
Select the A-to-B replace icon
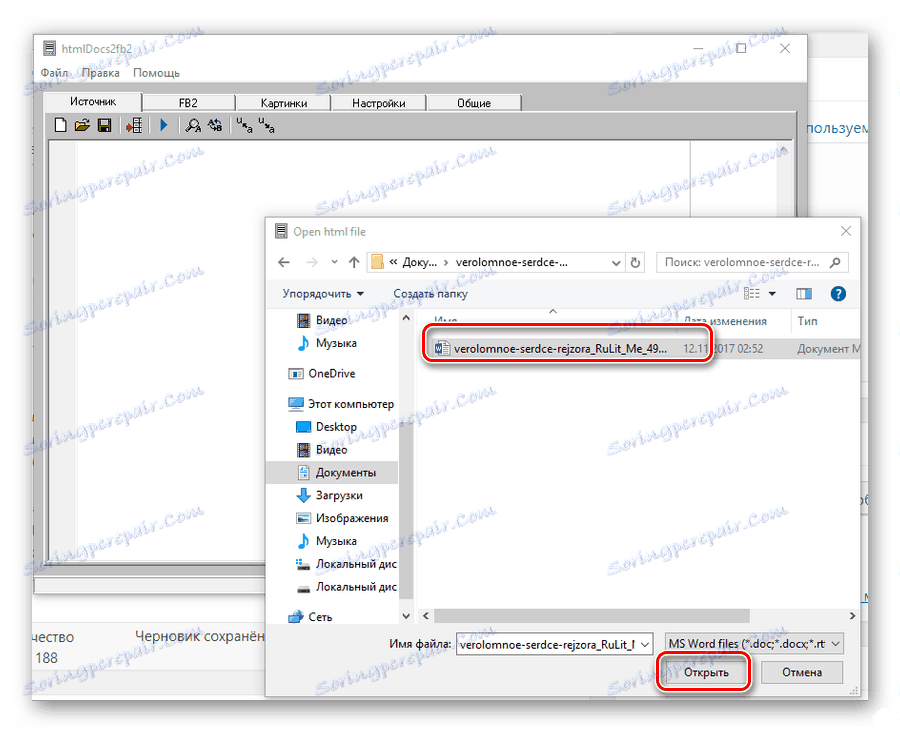pos(215,124)
